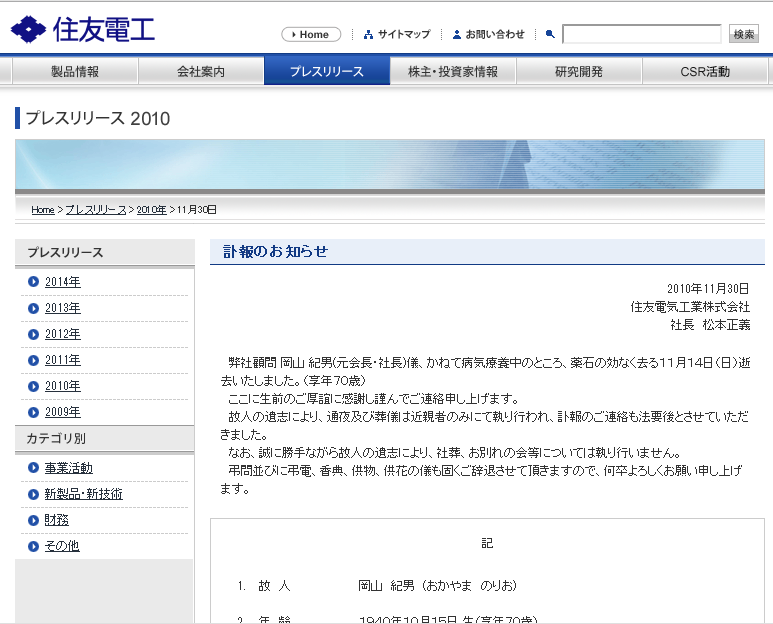Image resolution: width=773 pixels, height=624 pixels.
Task: Click the magnifier search icon
Action: [x=550, y=34]
